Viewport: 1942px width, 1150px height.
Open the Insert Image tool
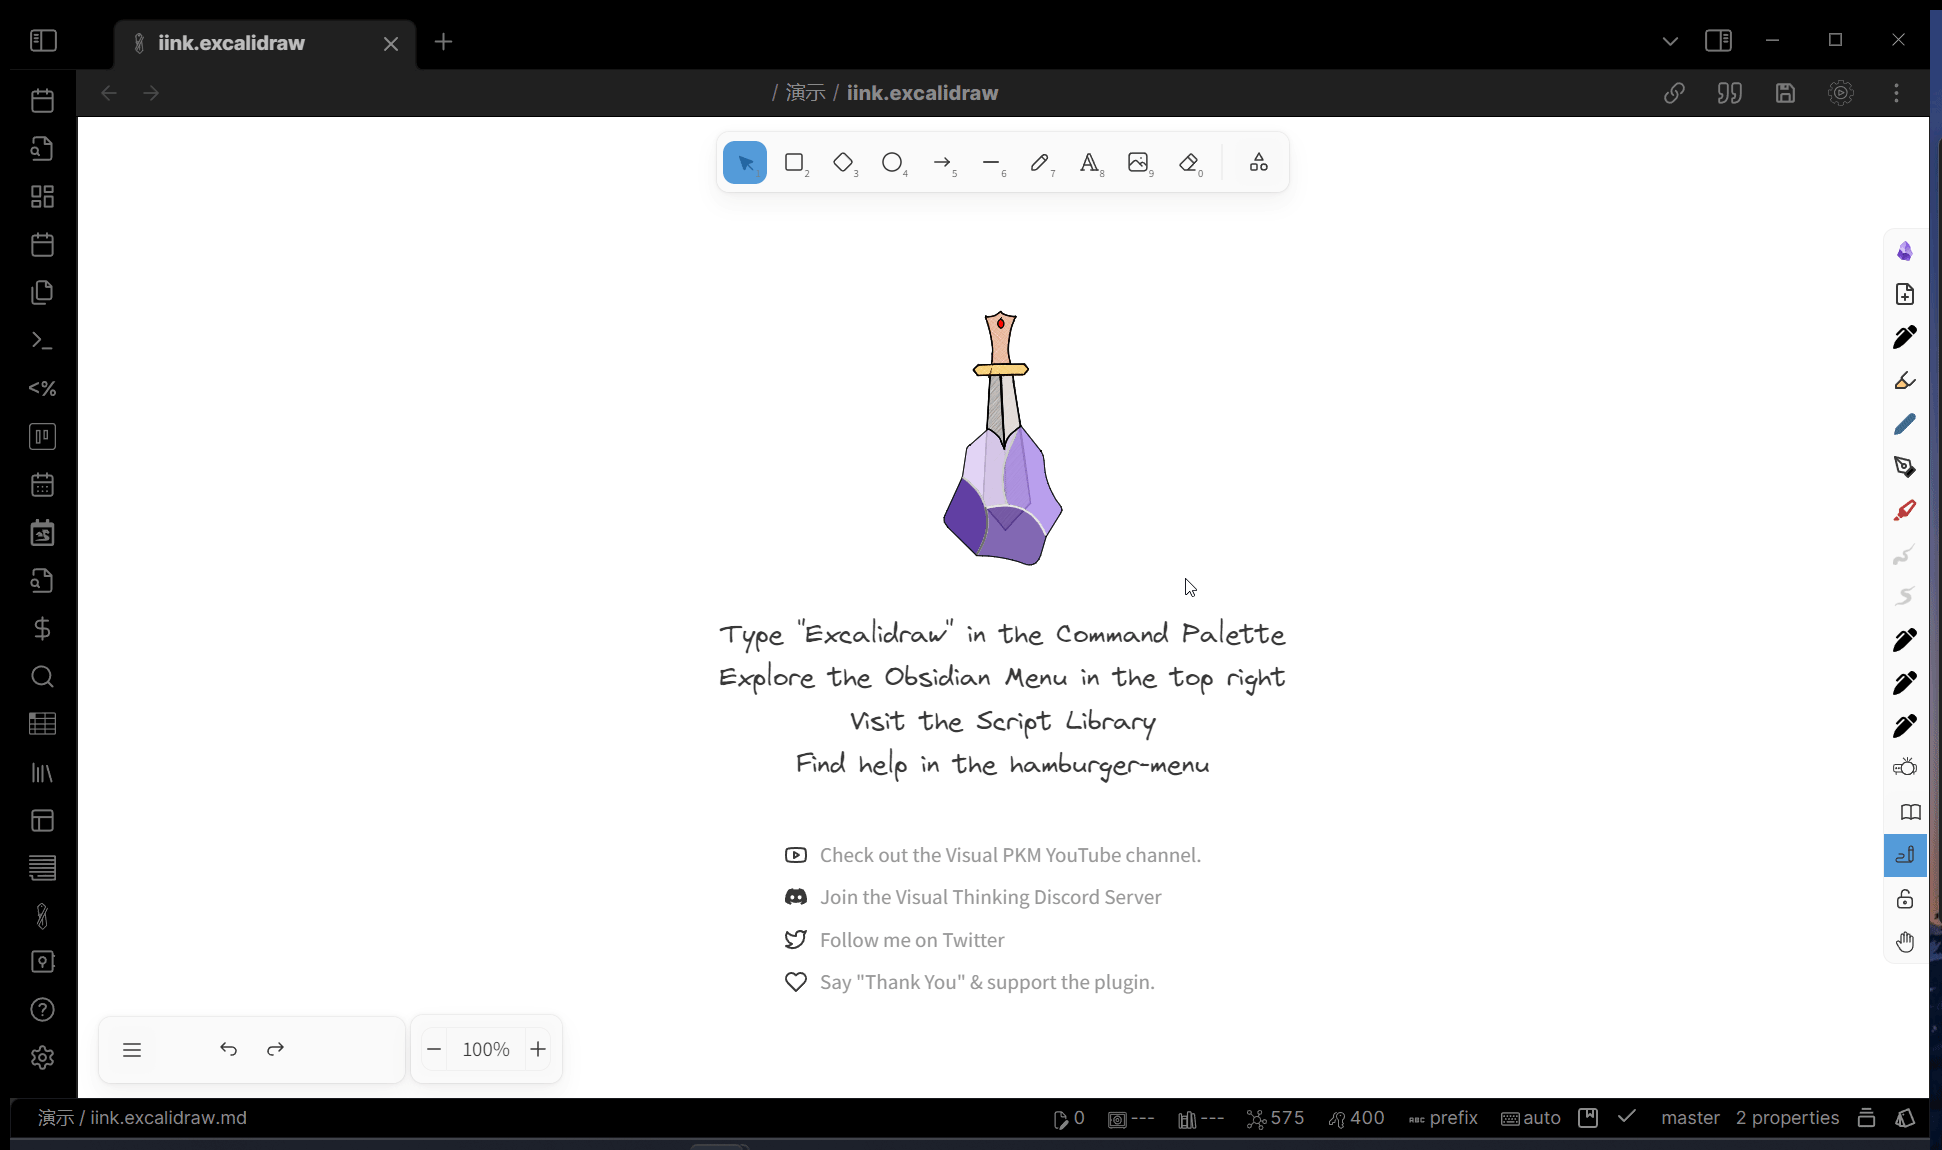click(1138, 163)
